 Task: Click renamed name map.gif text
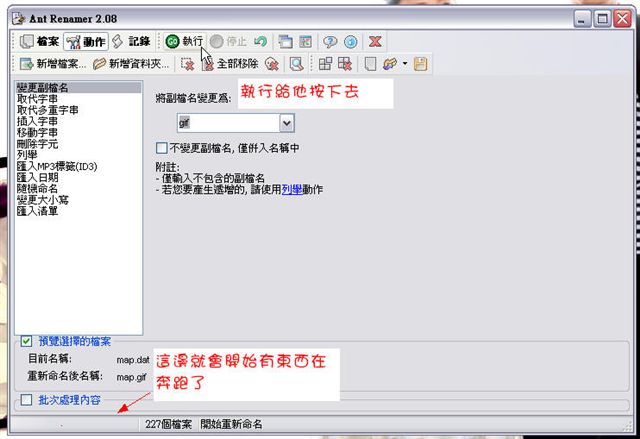click(131, 377)
